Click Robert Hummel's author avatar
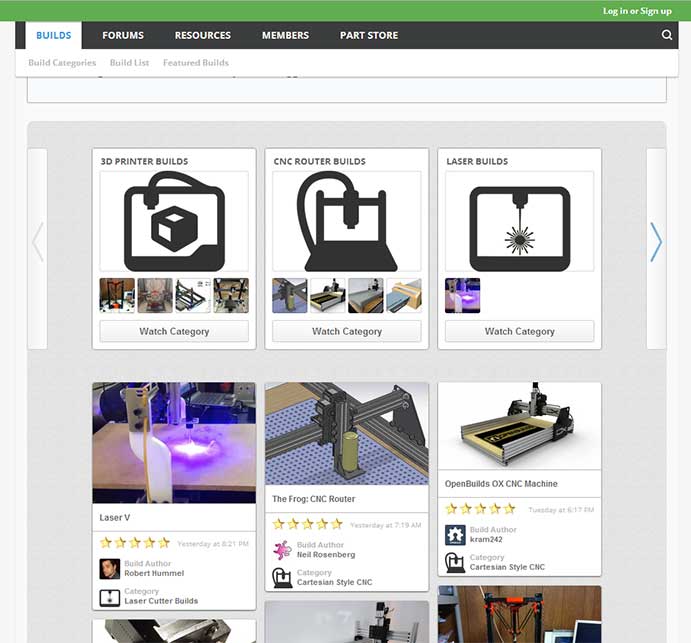This screenshot has height=643, width=691. 110,569
